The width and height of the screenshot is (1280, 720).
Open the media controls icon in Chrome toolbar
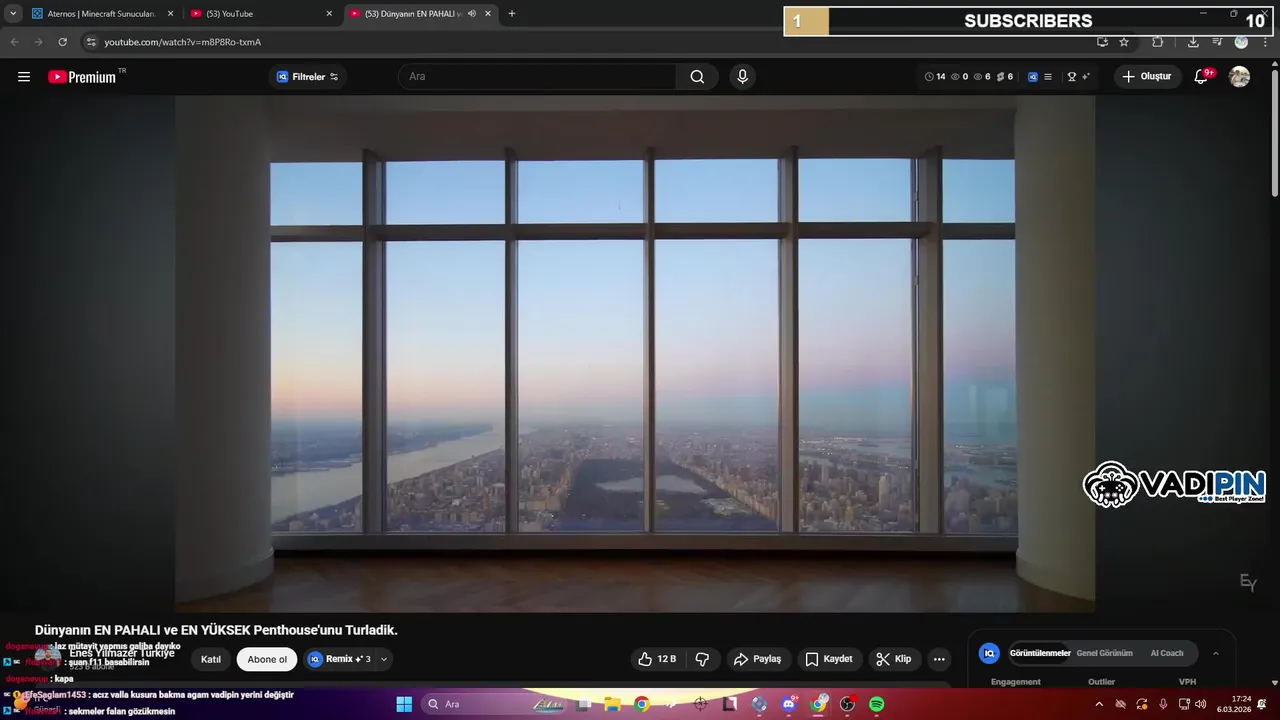1217,42
